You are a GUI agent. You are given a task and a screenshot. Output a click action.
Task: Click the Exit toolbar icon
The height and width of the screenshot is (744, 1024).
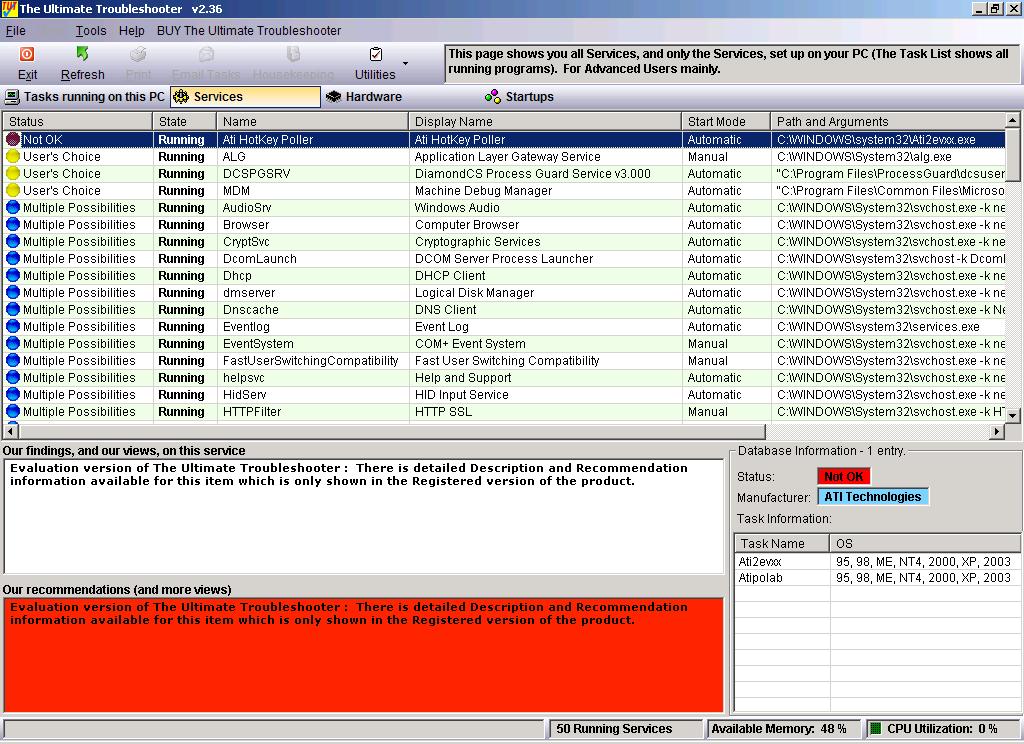[x=27, y=54]
